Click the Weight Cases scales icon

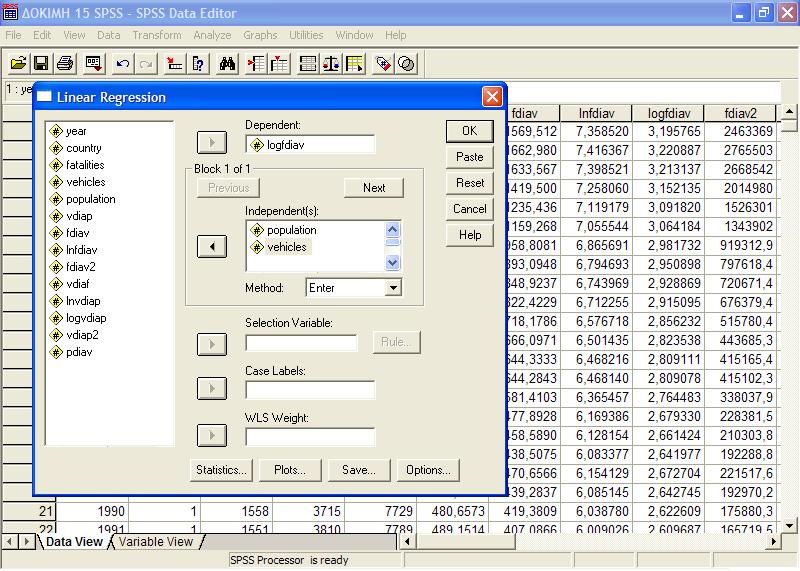(x=331, y=64)
